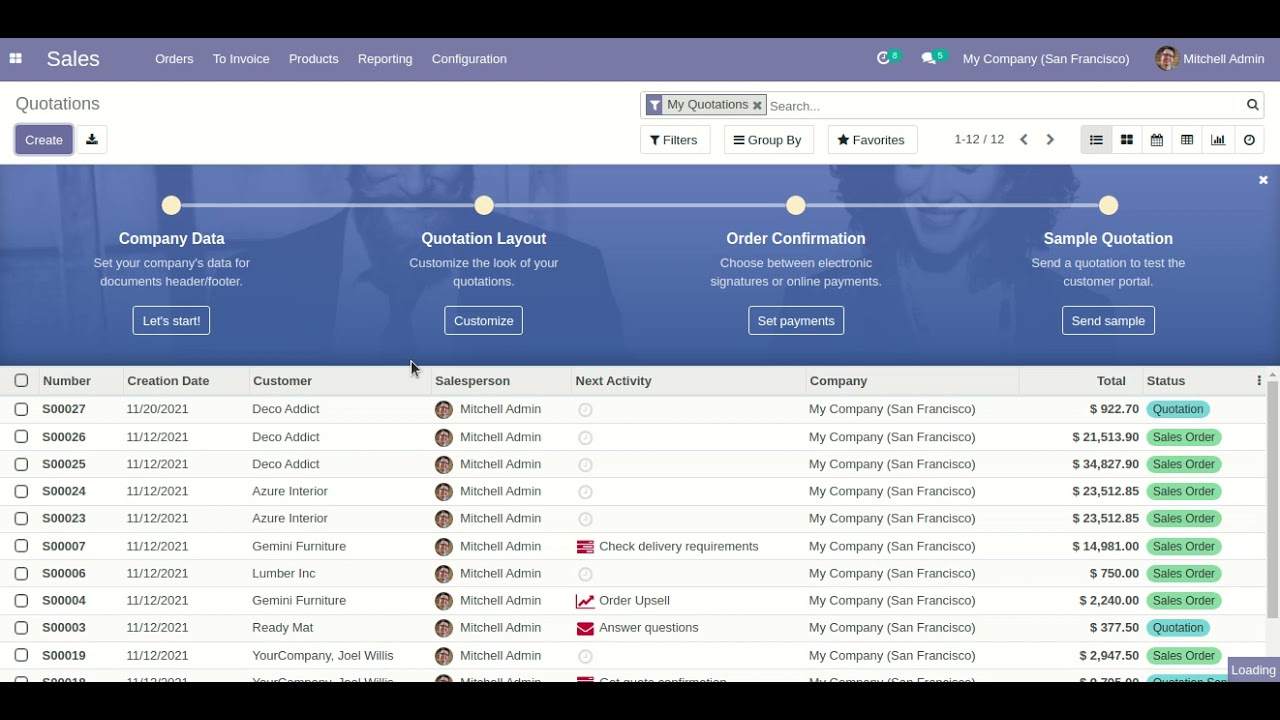Select checkbox for order S00007

21,546
